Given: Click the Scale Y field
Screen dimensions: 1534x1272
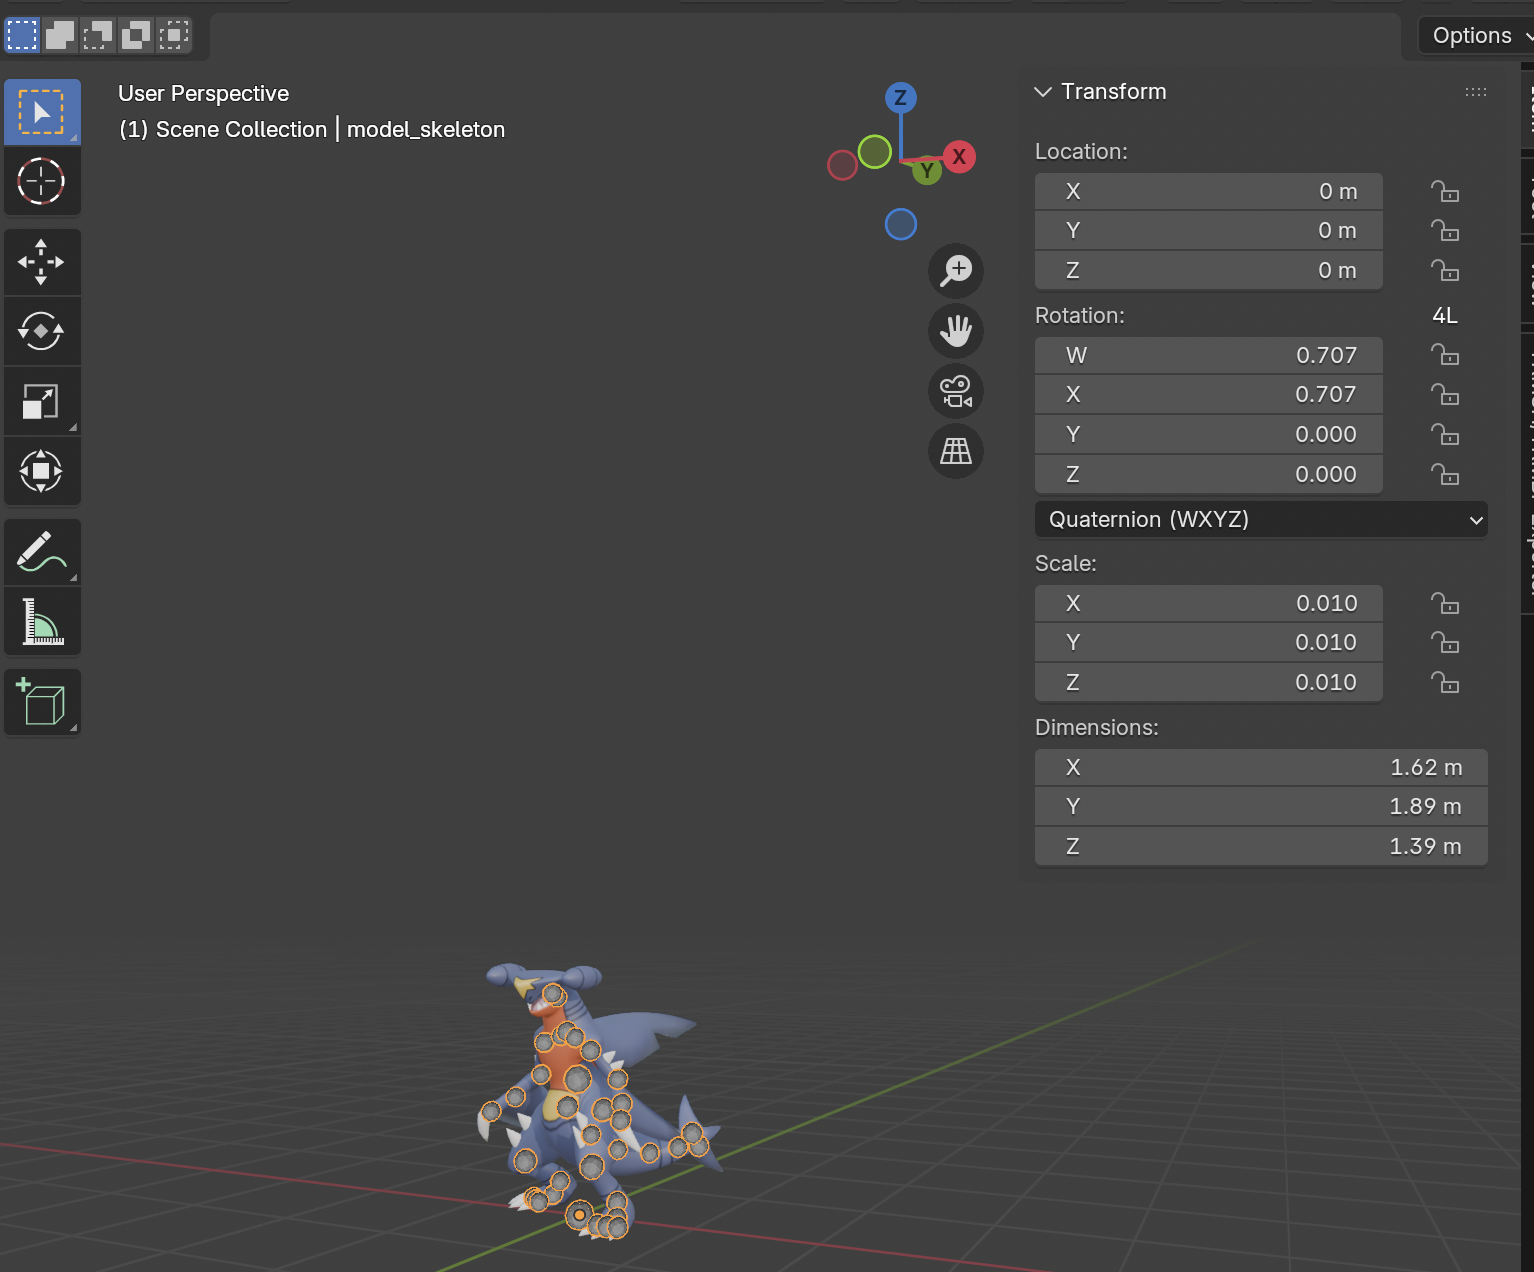Looking at the screenshot, I should 1209,642.
